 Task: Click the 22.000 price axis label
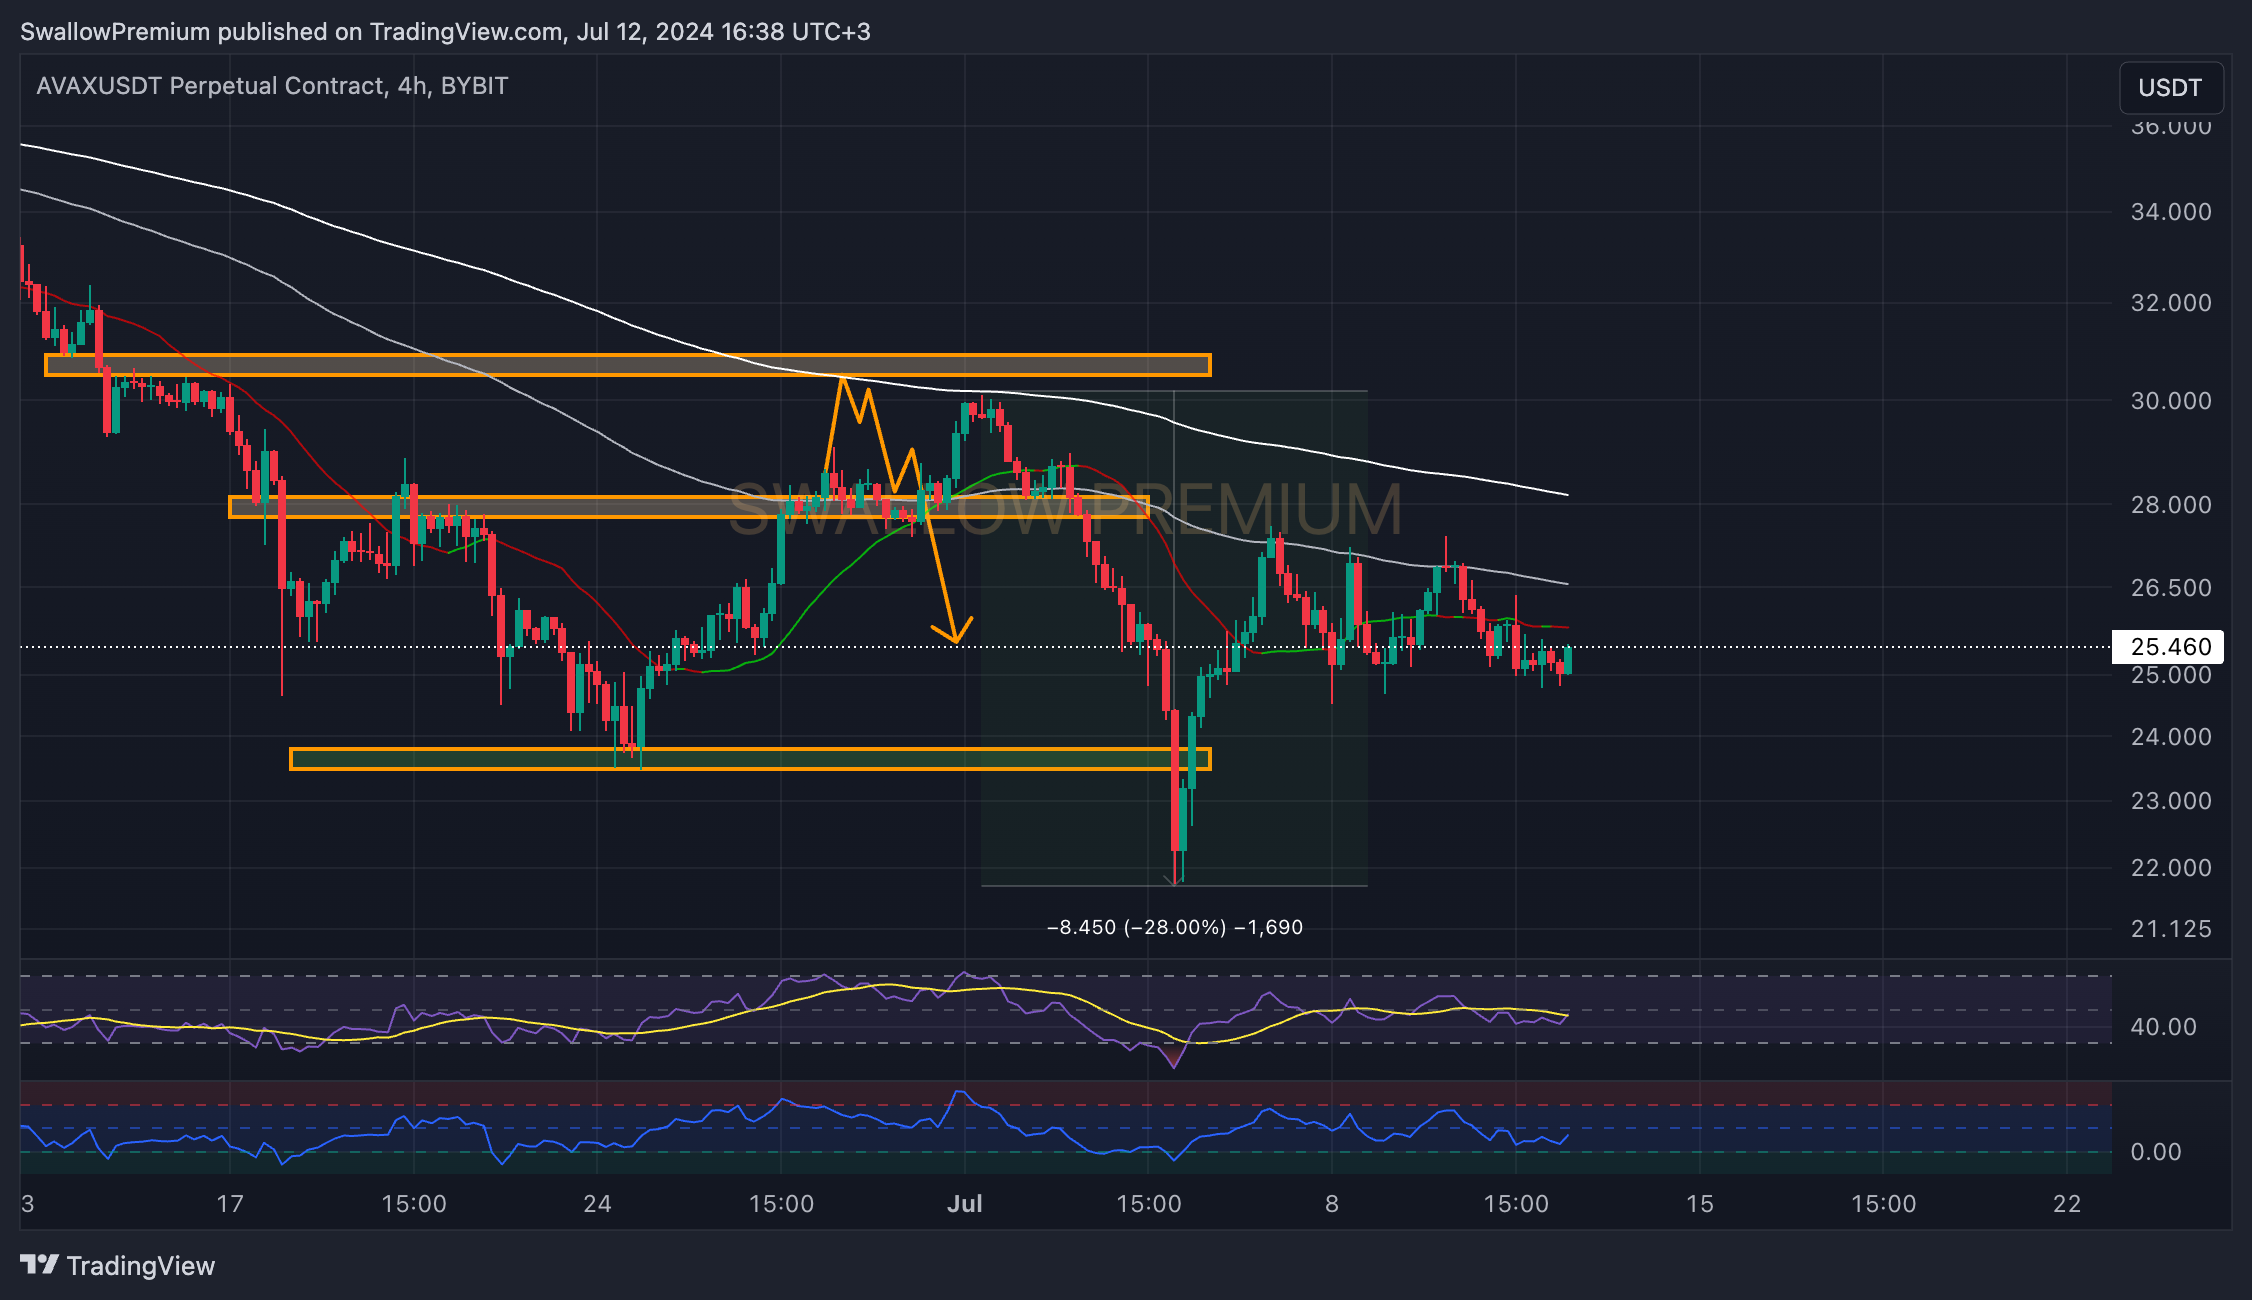[x=2171, y=868]
